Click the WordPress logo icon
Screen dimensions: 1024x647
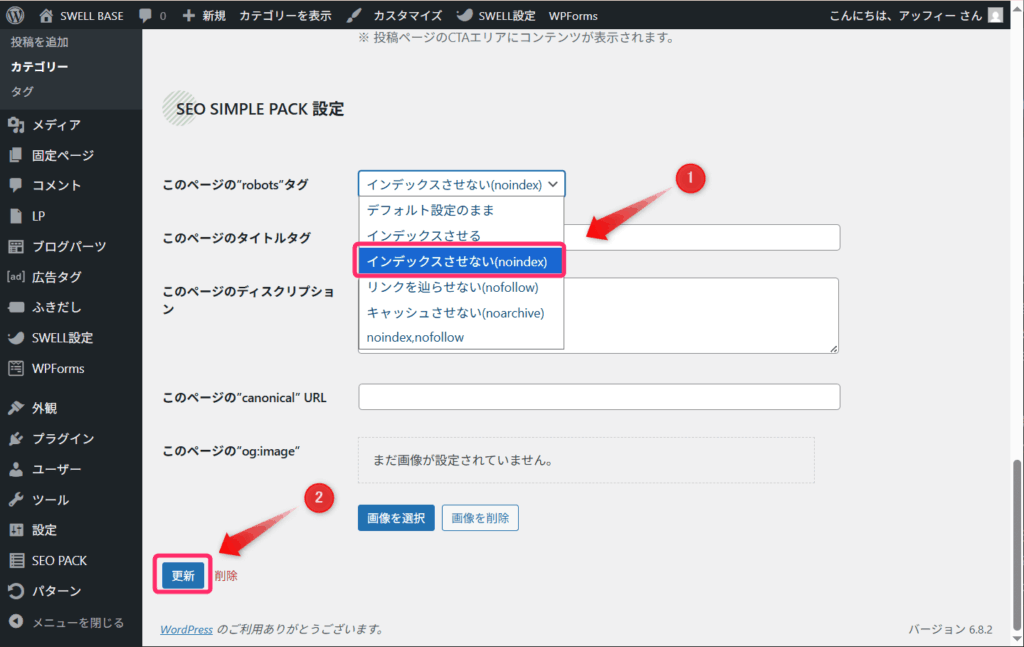click(15, 15)
